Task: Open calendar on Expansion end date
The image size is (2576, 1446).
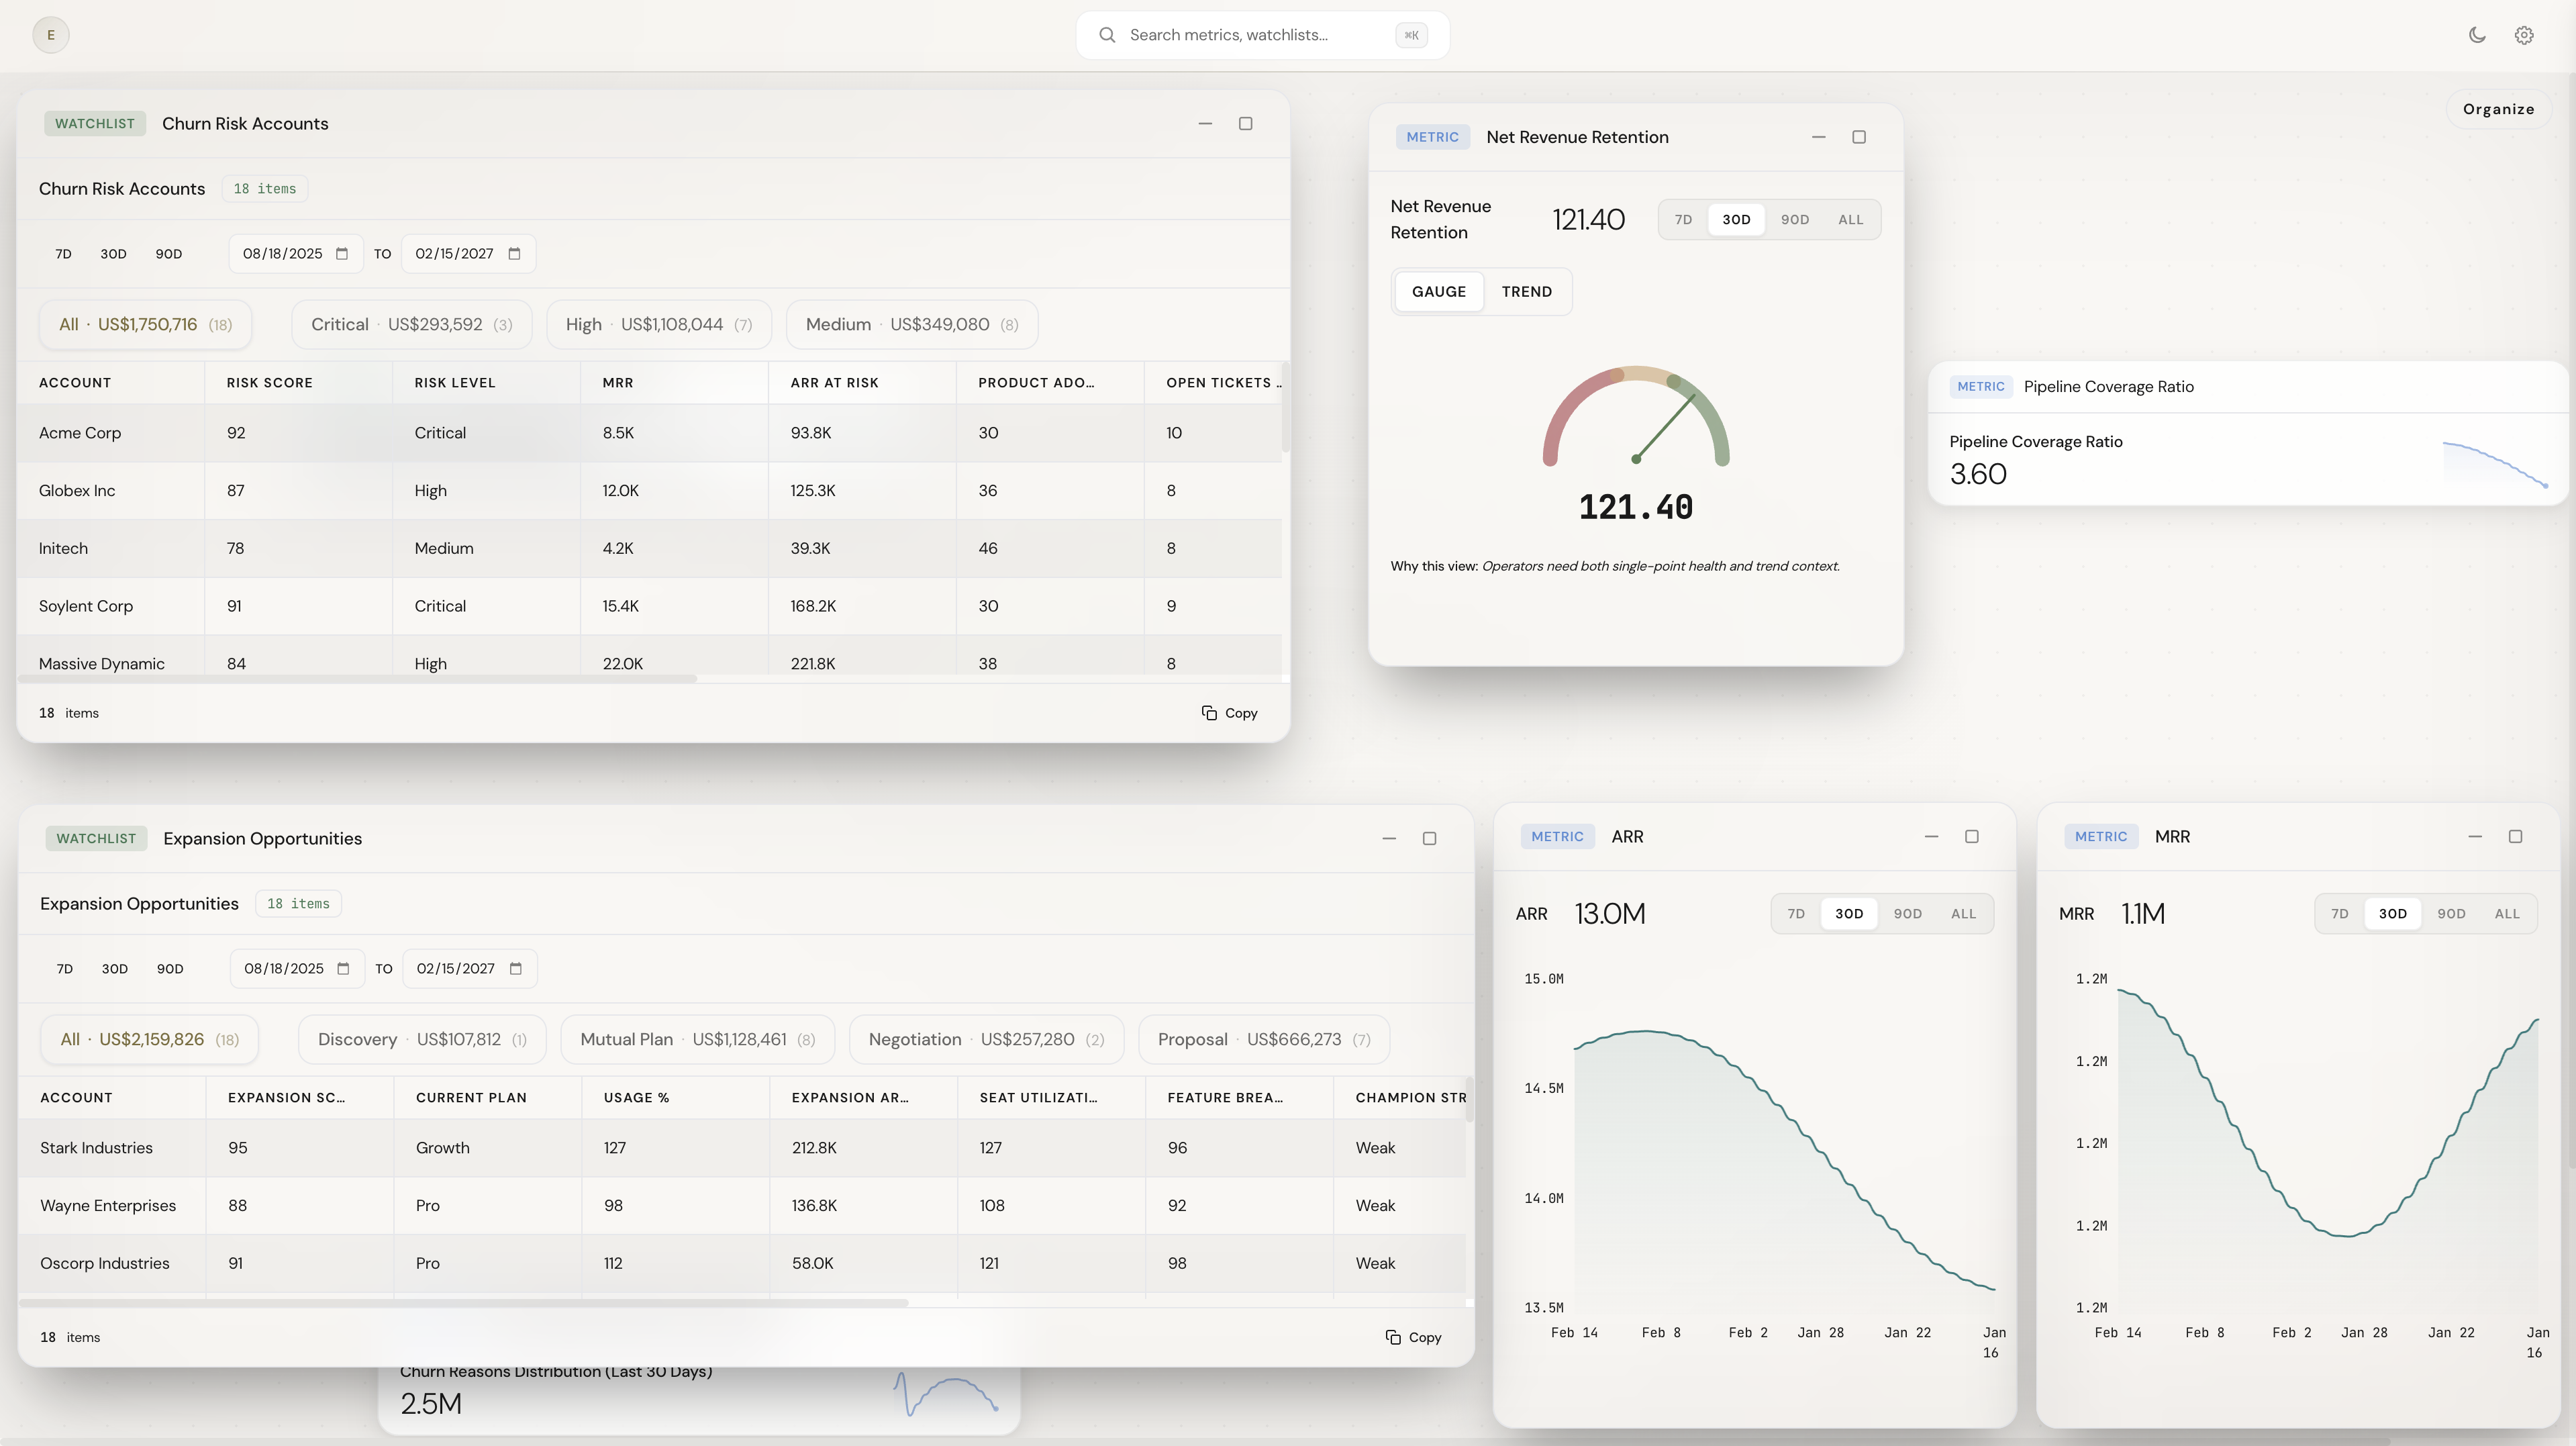Action: coord(516,968)
